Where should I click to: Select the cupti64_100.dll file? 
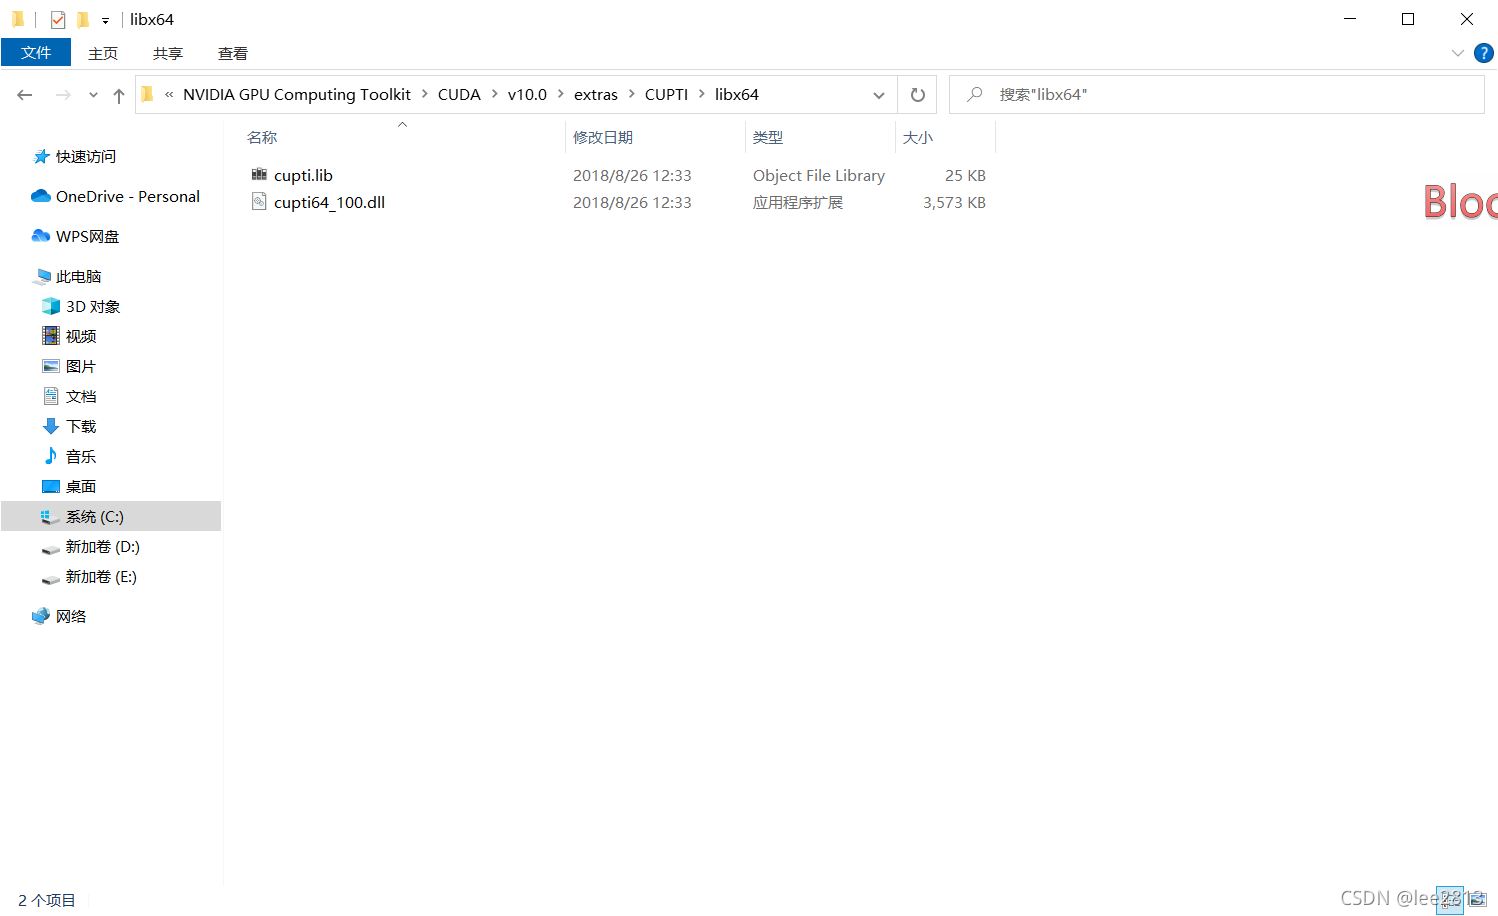(329, 202)
